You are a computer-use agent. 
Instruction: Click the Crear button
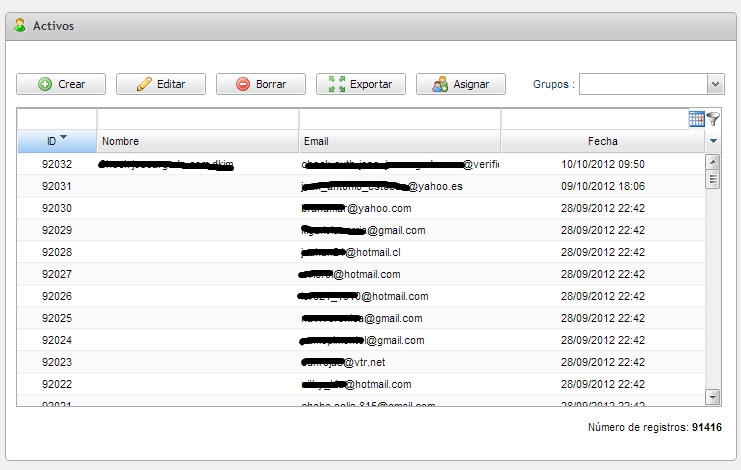click(x=61, y=84)
